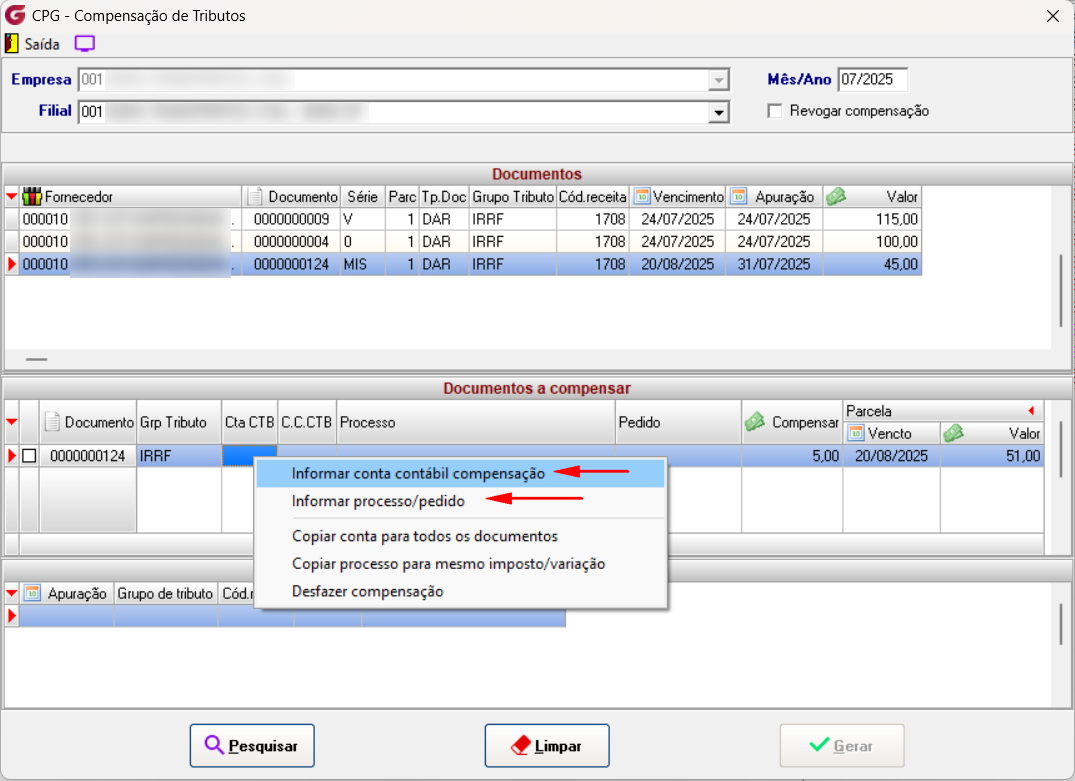Click the Parcela Valor cell 51,00
The height and width of the screenshot is (781, 1075).
tap(992, 456)
